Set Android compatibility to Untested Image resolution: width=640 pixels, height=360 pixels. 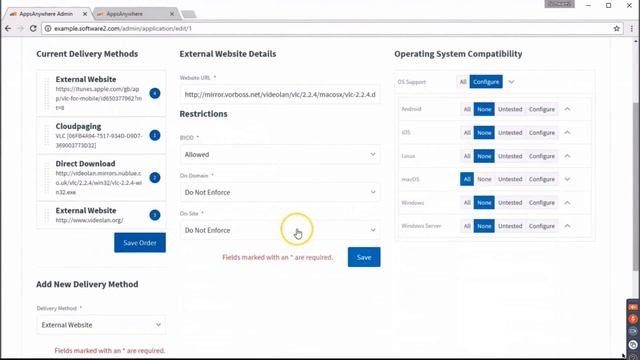click(510, 109)
